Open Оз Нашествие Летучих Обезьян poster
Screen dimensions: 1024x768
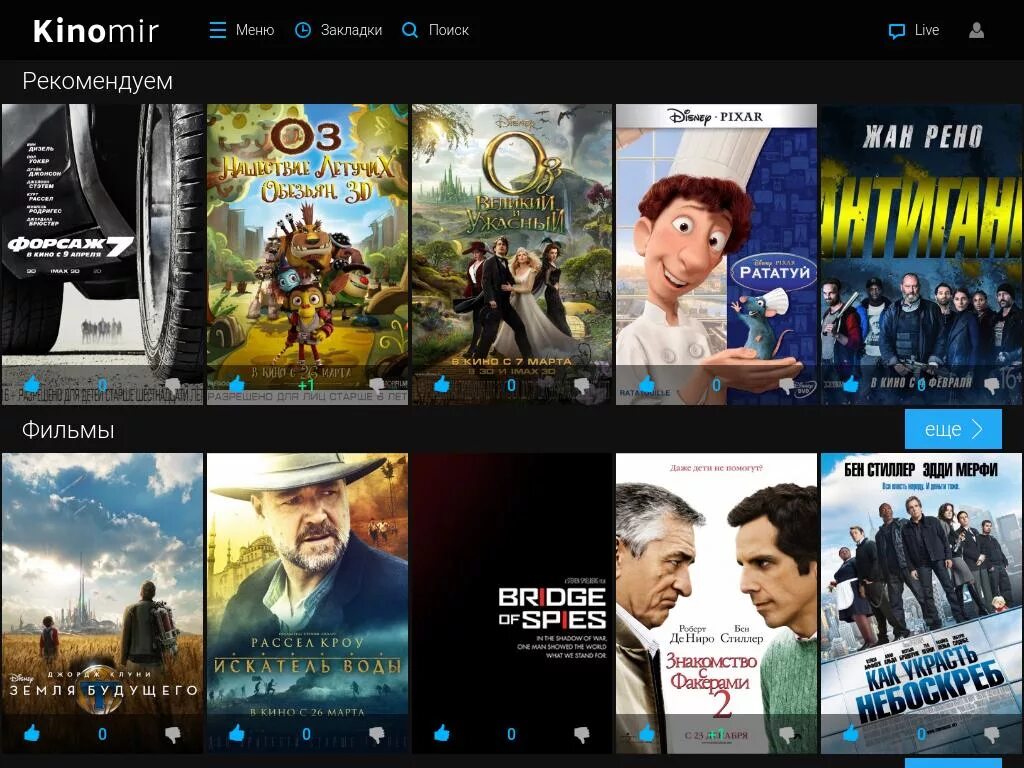307,254
